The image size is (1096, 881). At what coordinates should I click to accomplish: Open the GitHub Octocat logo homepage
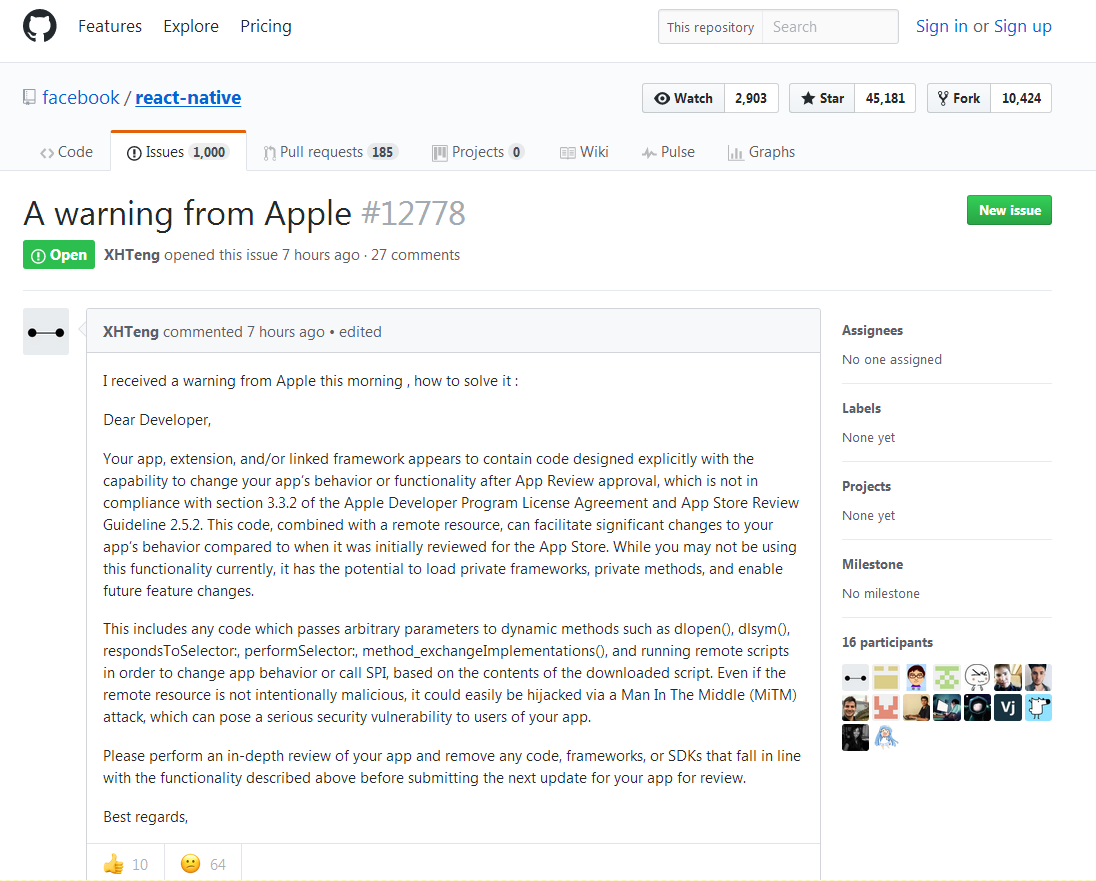(x=39, y=26)
